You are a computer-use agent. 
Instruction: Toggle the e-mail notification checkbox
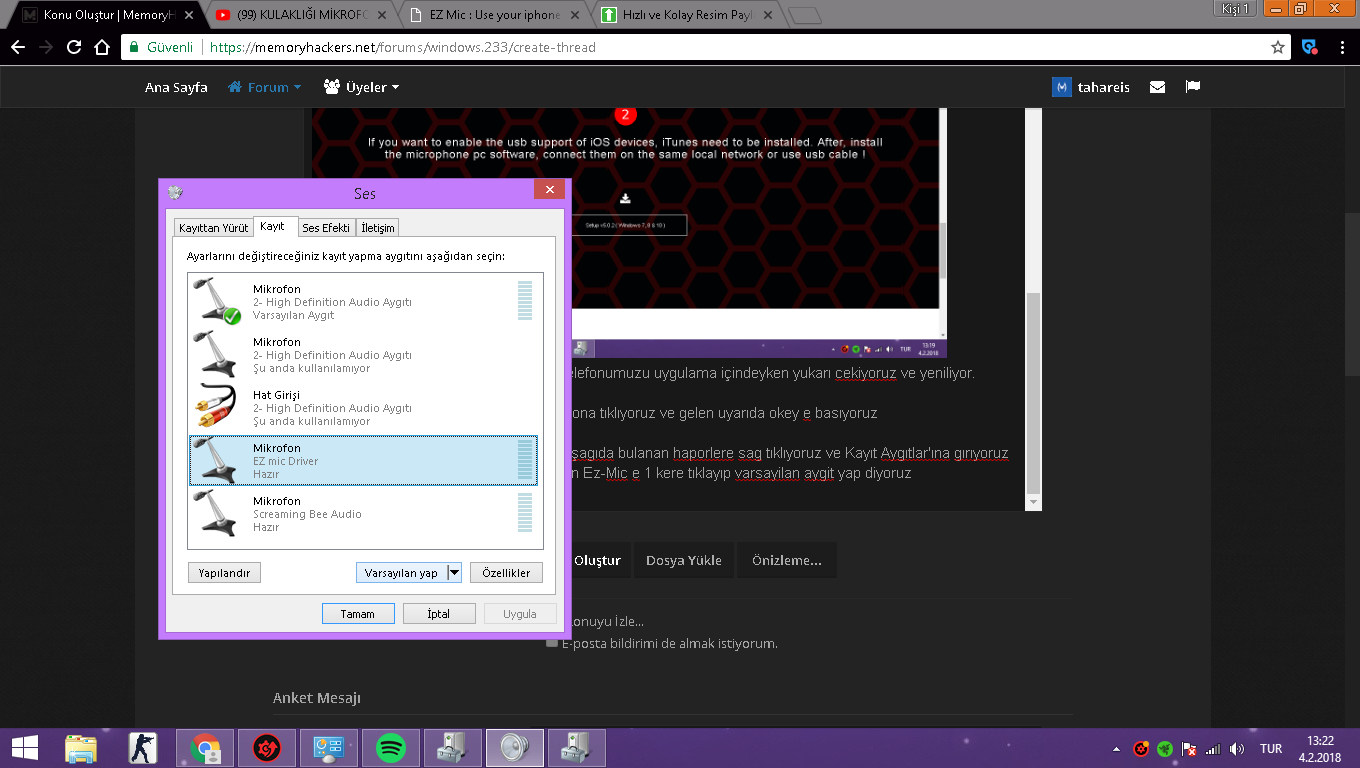click(551, 644)
